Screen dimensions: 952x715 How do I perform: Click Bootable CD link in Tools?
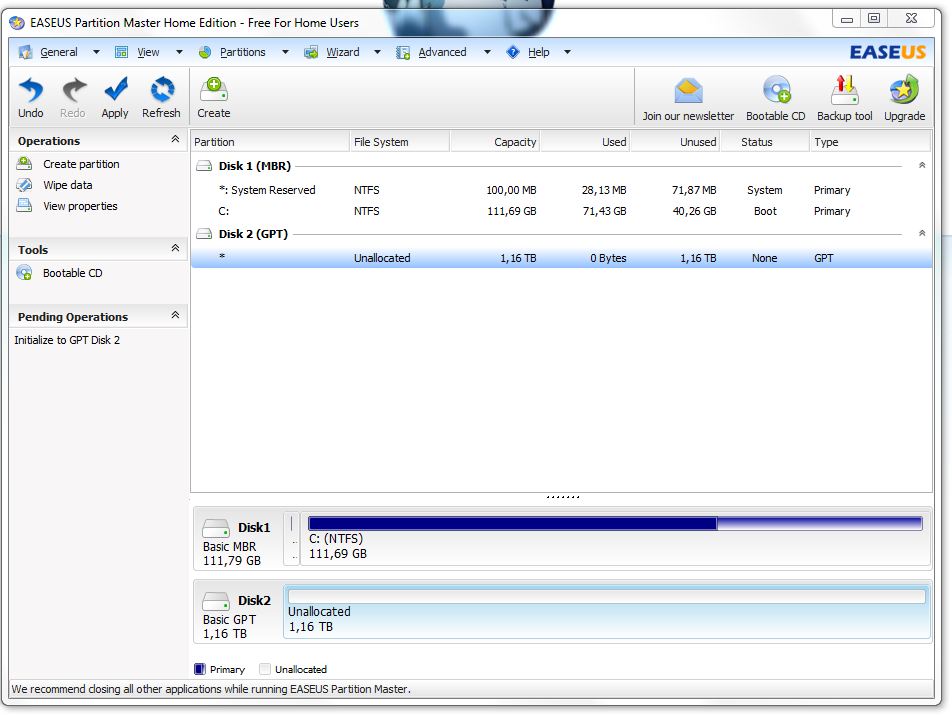tap(73, 273)
